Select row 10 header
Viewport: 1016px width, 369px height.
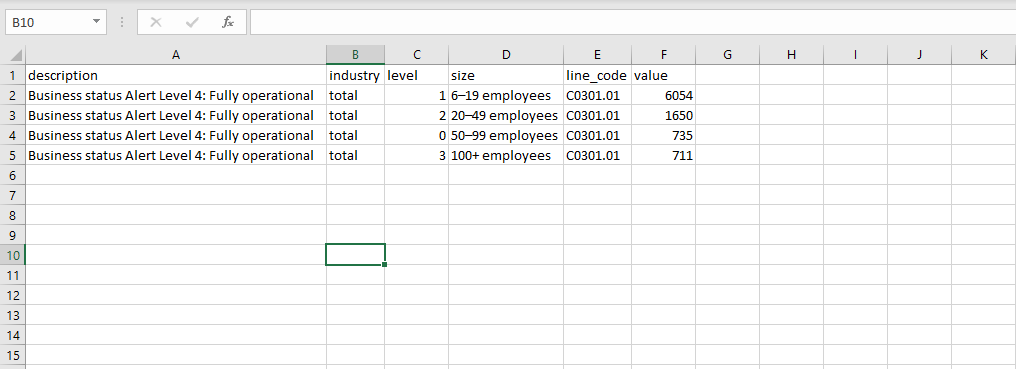[x=13, y=255]
